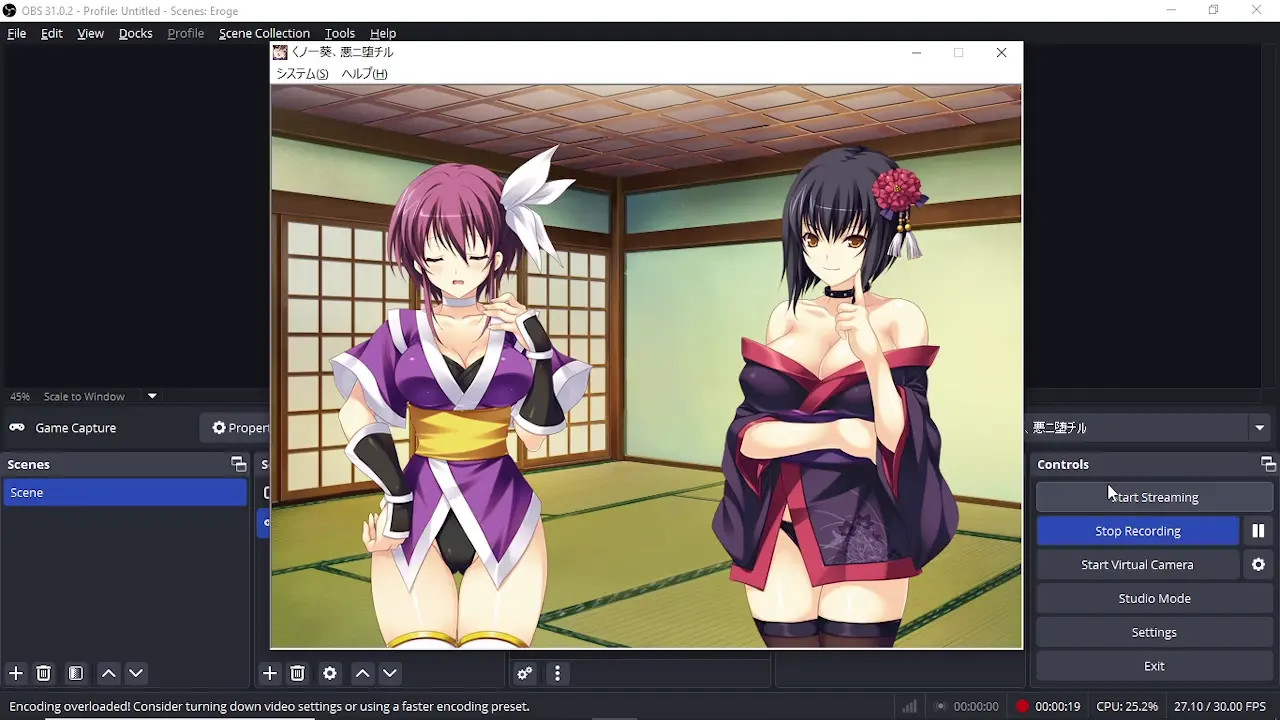Viewport: 1280px width, 720px height.
Task: Click the Encoding overloaded status message
Action: tap(269, 706)
